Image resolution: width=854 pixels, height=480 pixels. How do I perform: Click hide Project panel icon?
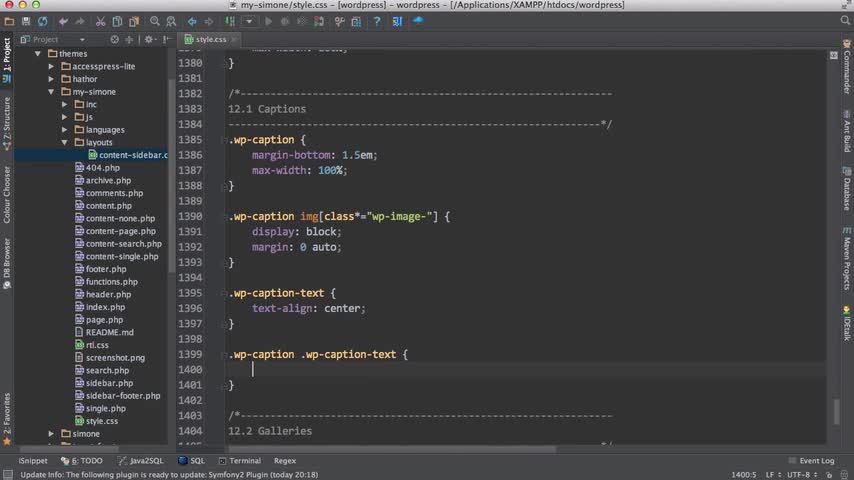pos(167,39)
